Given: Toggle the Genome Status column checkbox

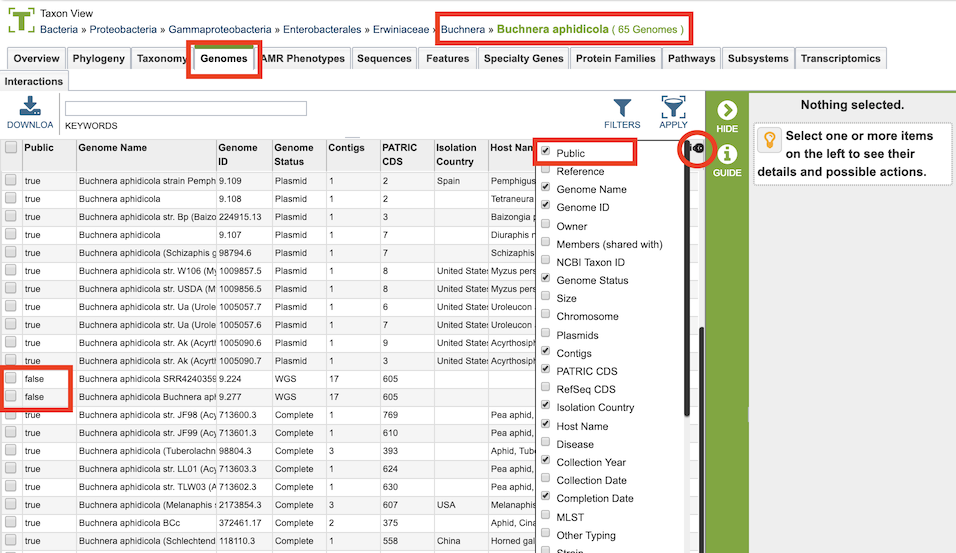Looking at the screenshot, I should [546, 278].
